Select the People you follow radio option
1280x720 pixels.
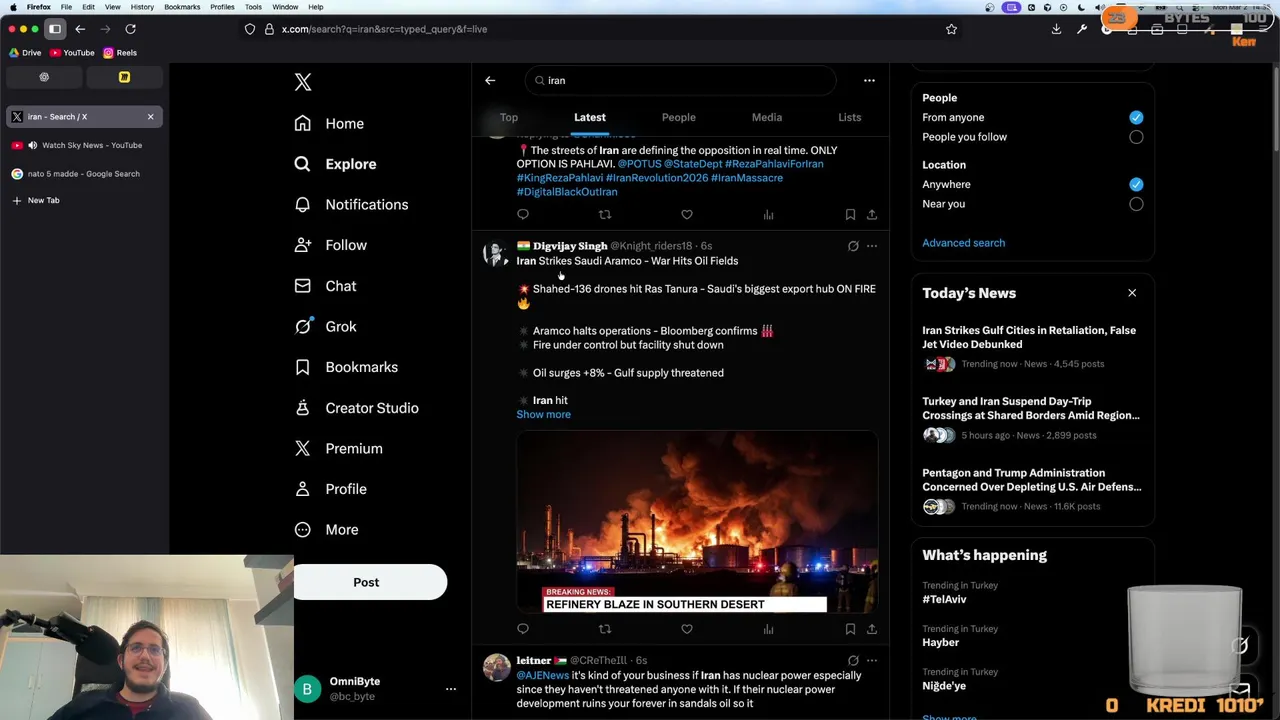pyautogui.click(x=1136, y=137)
